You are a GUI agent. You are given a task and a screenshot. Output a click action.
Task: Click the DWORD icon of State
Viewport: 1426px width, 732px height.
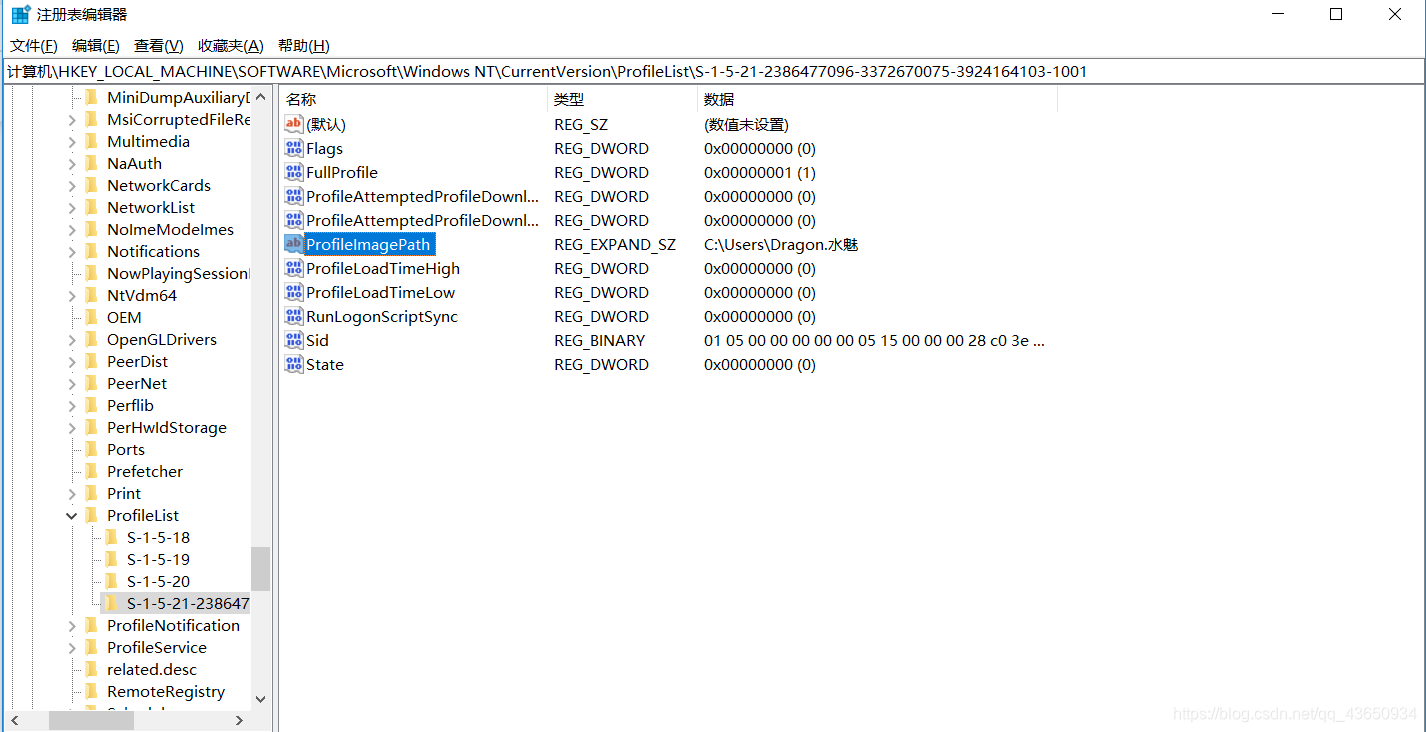(294, 364)
